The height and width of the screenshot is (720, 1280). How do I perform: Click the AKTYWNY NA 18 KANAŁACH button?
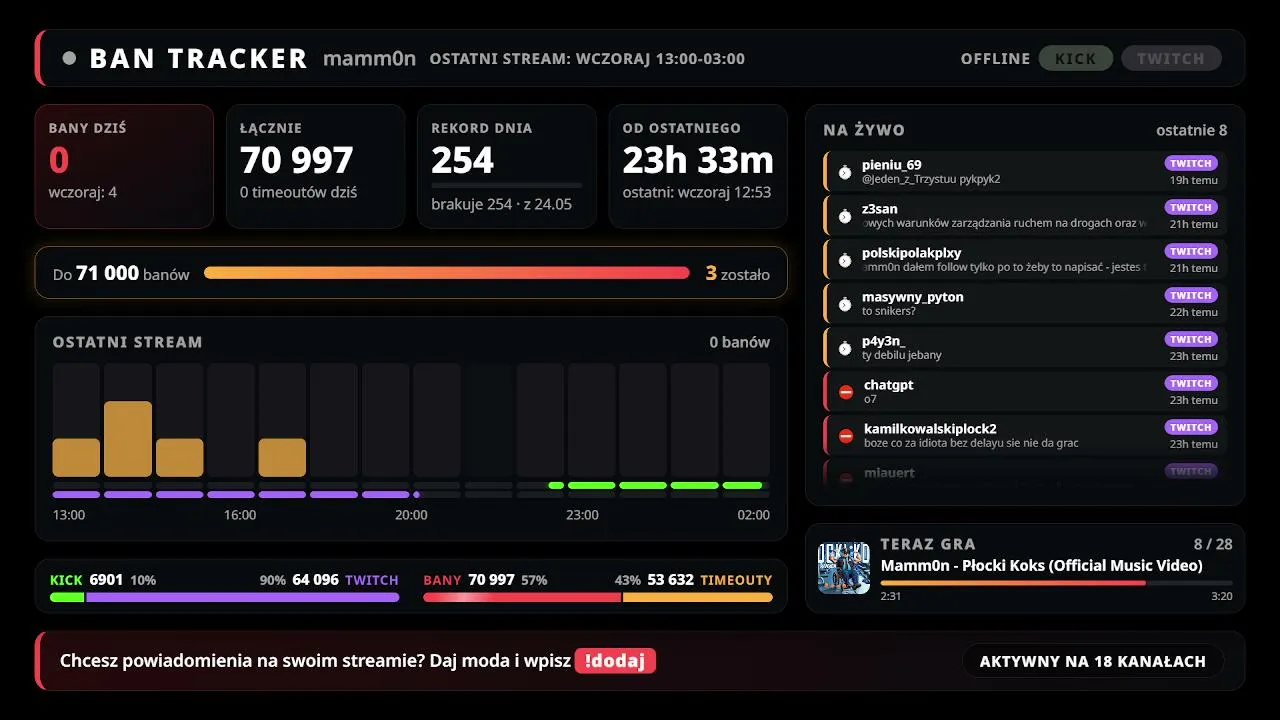pyautogui.click(x=1093, y=661)
